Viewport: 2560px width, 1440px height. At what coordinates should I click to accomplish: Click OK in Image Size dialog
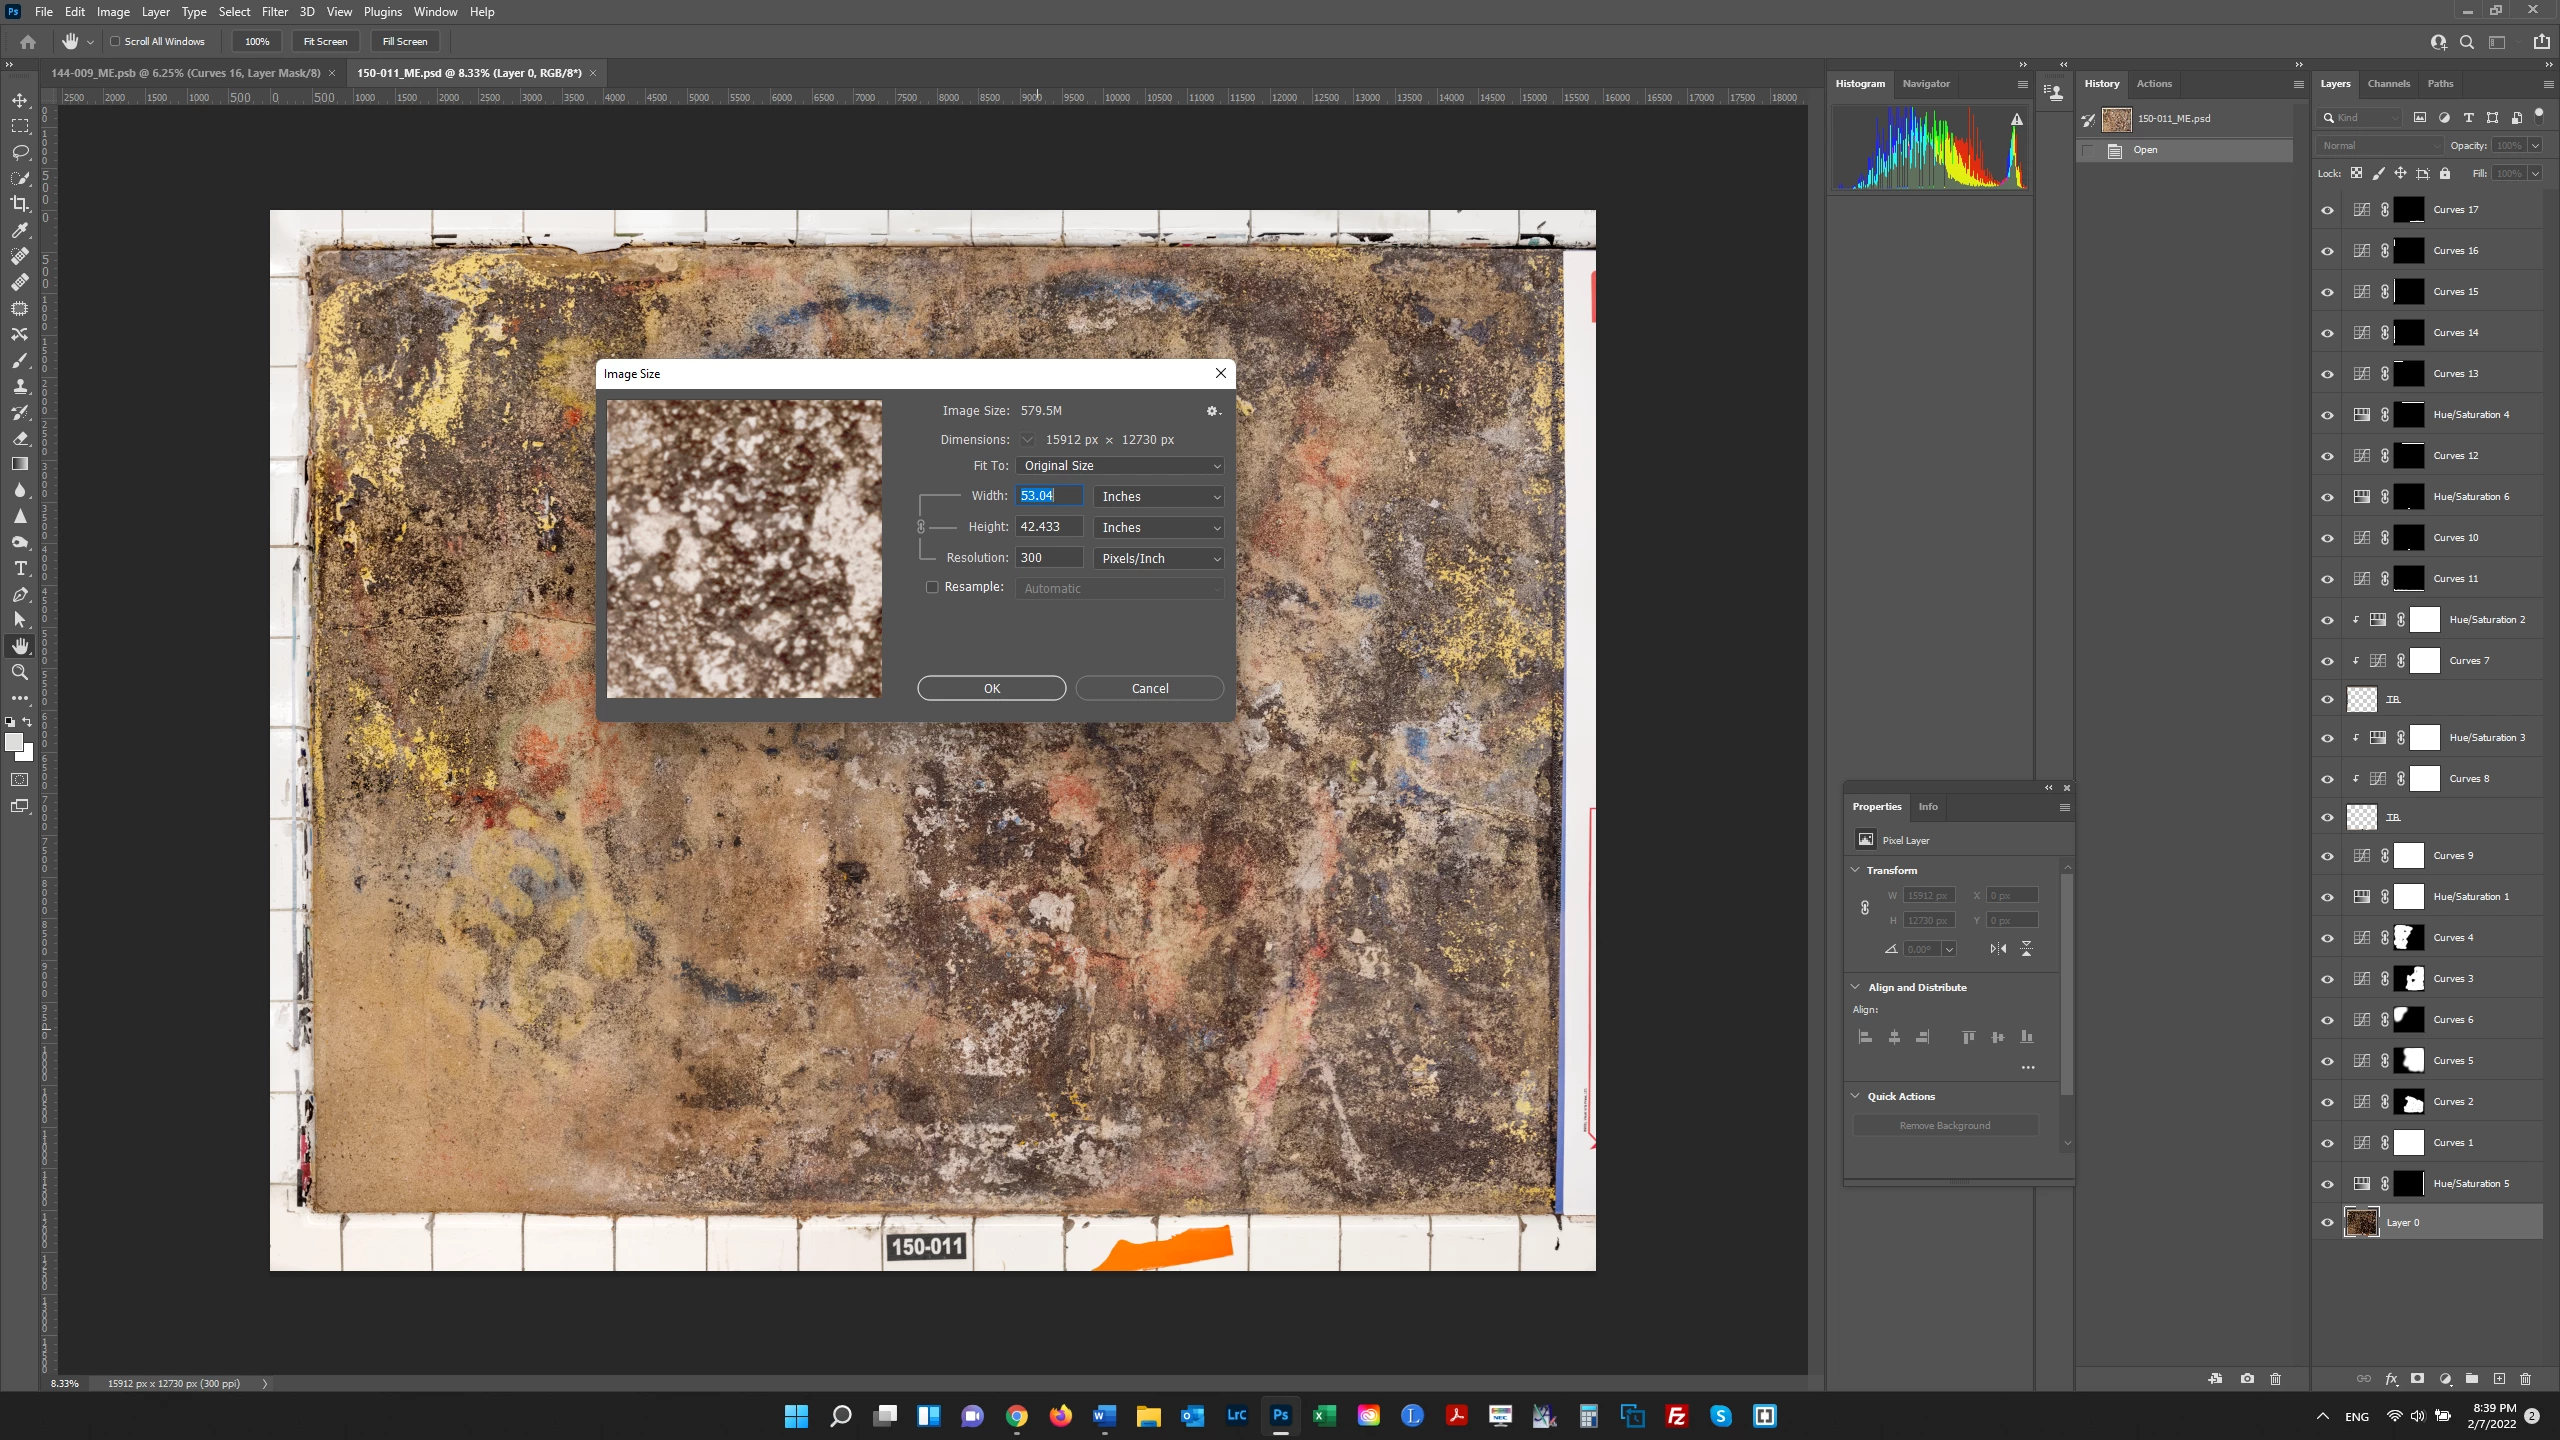(x=991, y=689)
